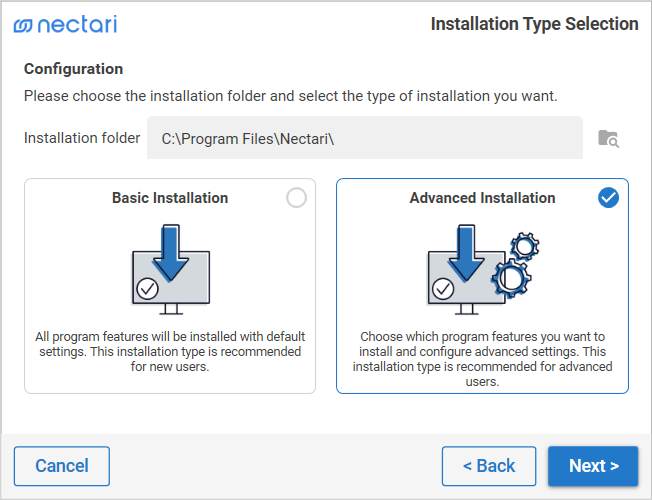Click the browse folder icon
The height and width of the screenshot is (500, 652).
608,138
